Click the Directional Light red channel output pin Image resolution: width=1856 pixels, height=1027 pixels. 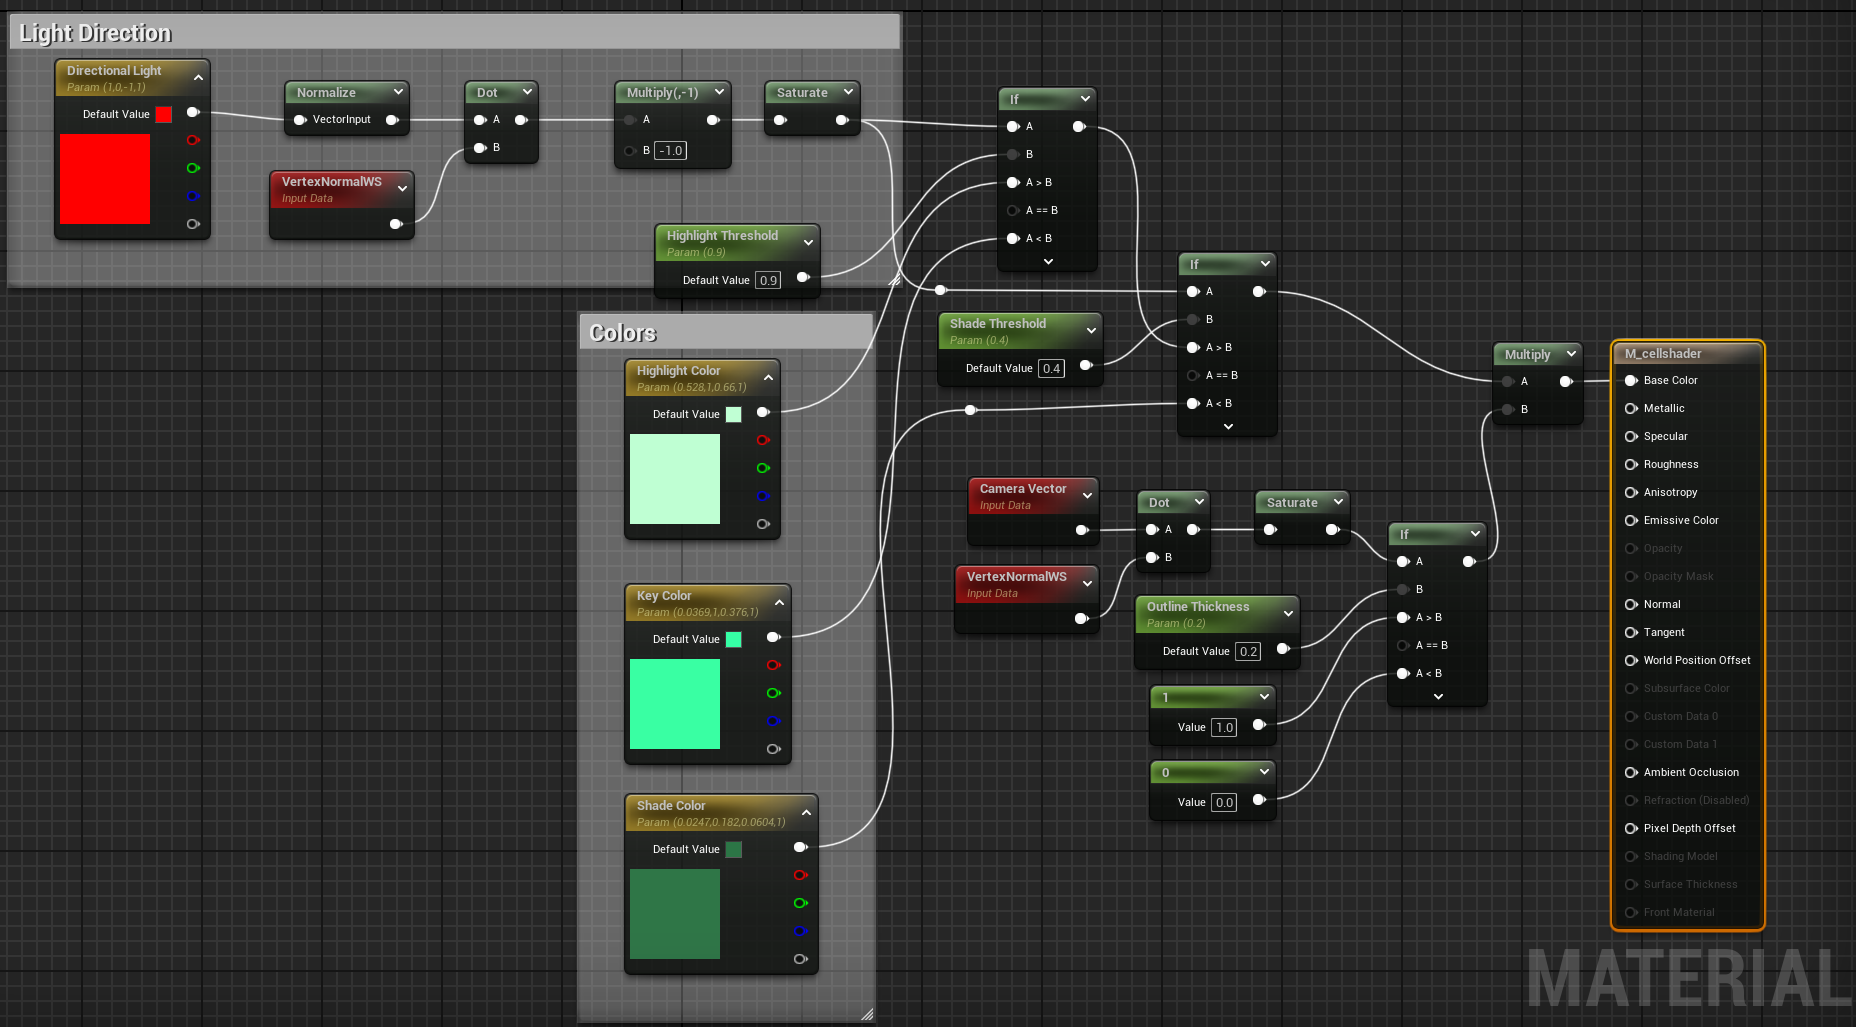click(193, 140)
